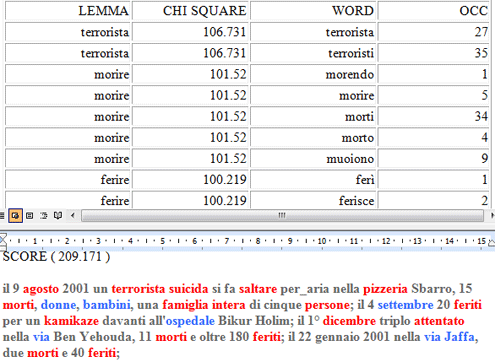Click the red word 'pizzeria'

[x=385, y=289]
